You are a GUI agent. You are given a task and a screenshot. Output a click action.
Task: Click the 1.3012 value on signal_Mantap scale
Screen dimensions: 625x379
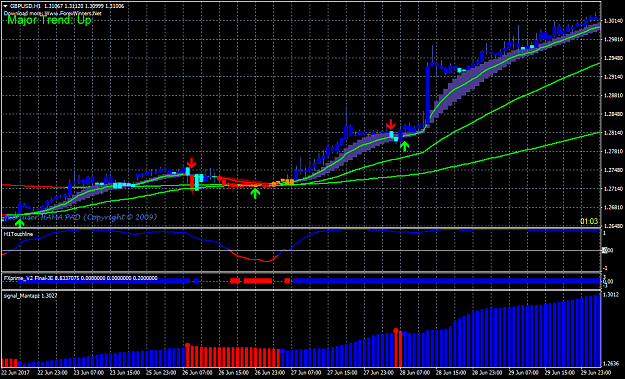(x=611, y=295)
